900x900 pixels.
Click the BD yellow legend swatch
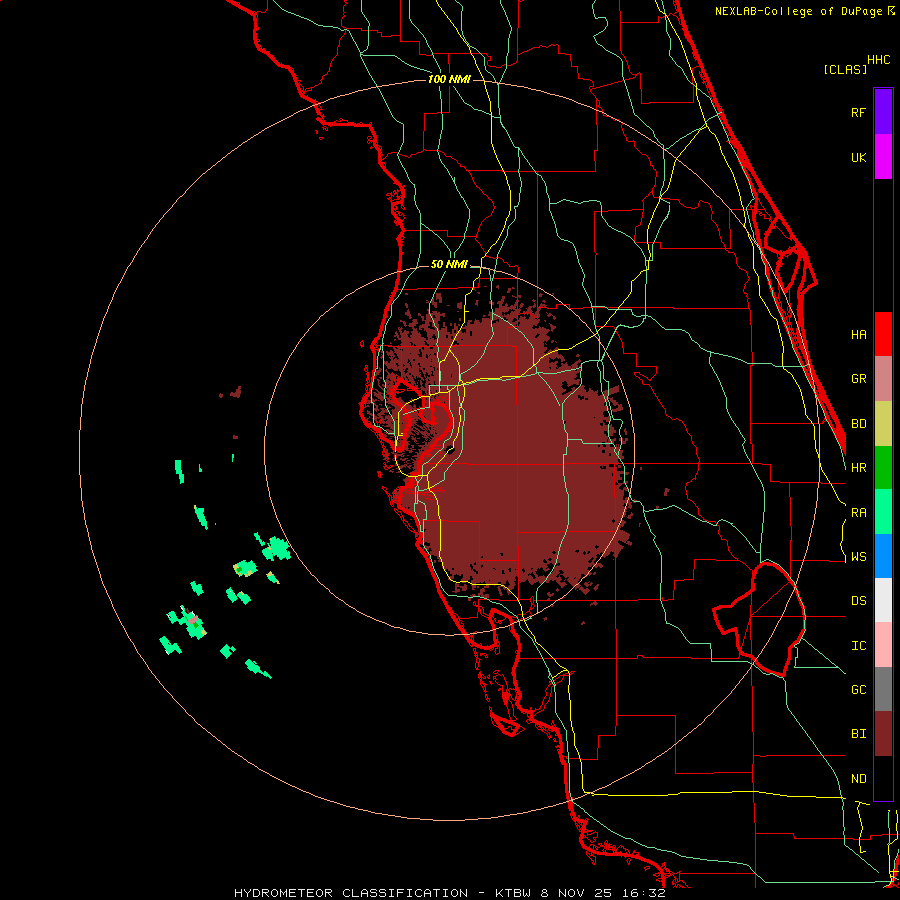point(883,424)
